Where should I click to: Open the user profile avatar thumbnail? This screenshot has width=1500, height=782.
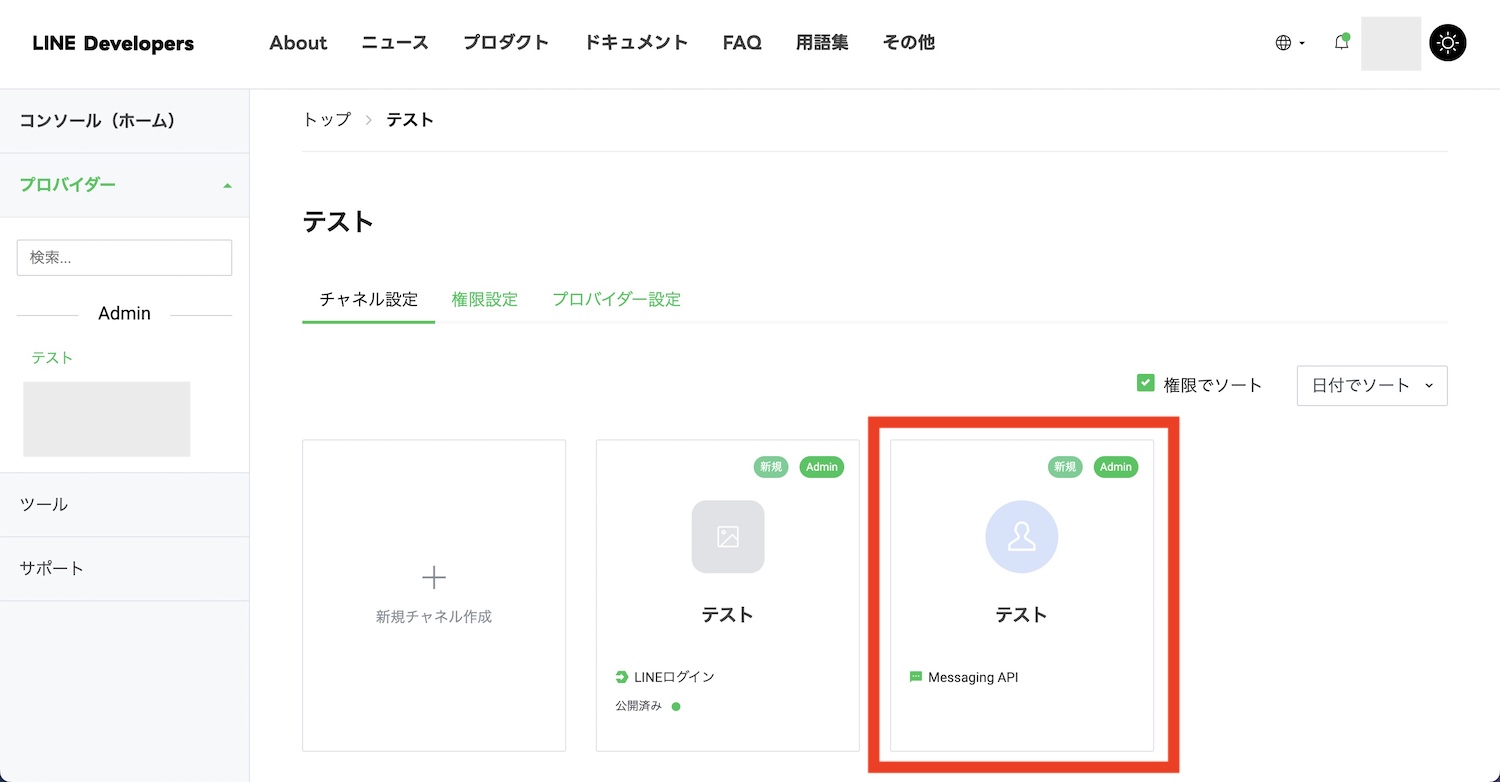click(1391, 43)
